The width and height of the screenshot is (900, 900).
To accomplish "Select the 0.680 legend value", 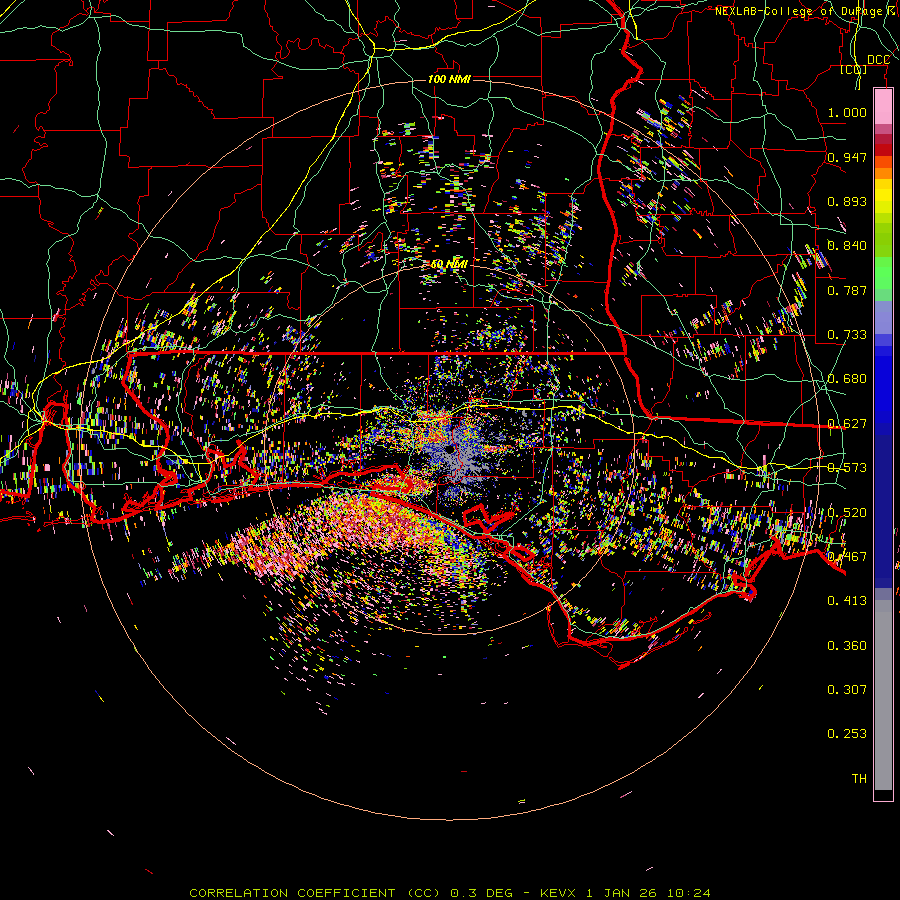I will click(x=847, y=379).
